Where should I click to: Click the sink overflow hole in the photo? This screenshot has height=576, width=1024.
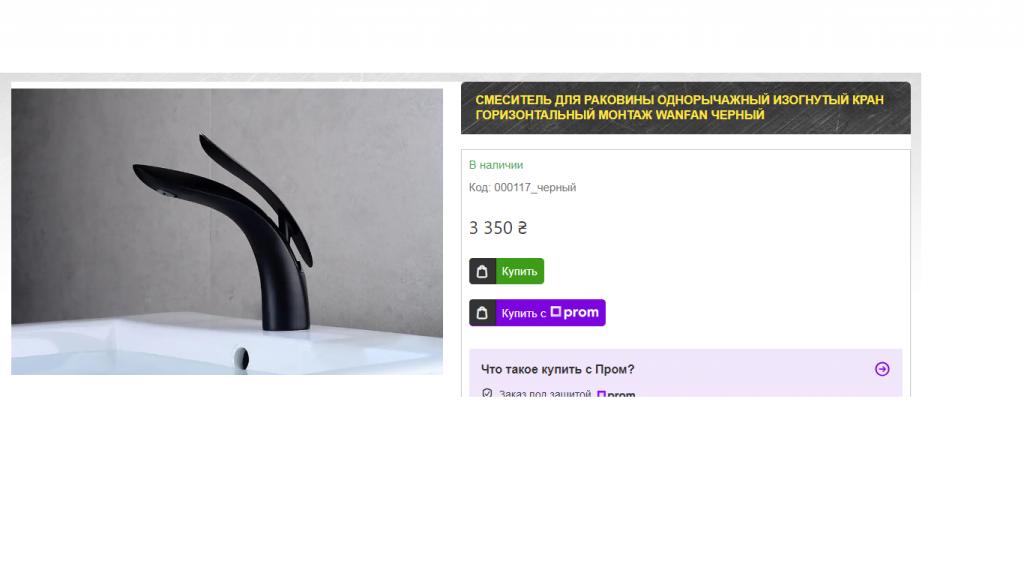point(242,358)
